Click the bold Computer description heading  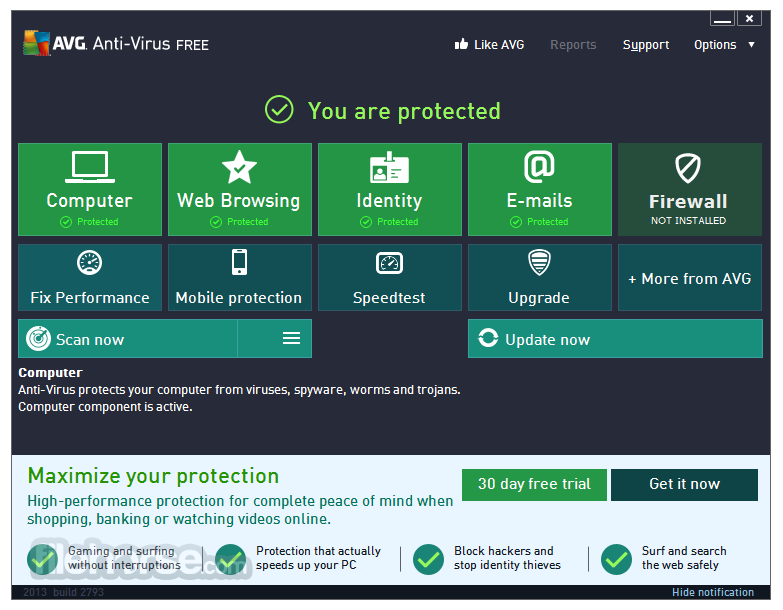tap(50, 372)
